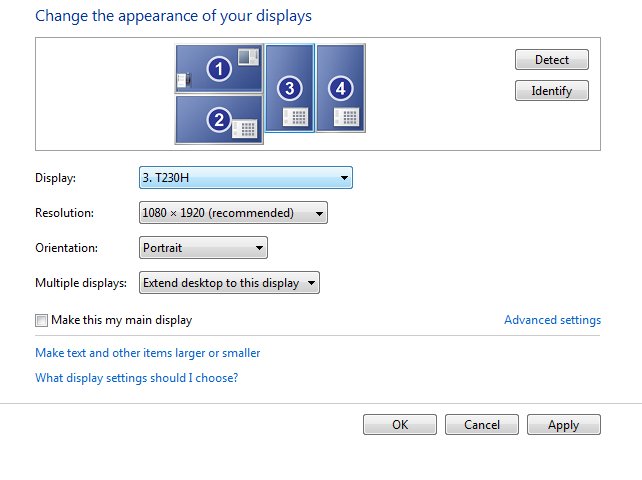Click the grid icon inside monitor 2
The width and height of the screenshot is (642, 480).
pos(245,129)
